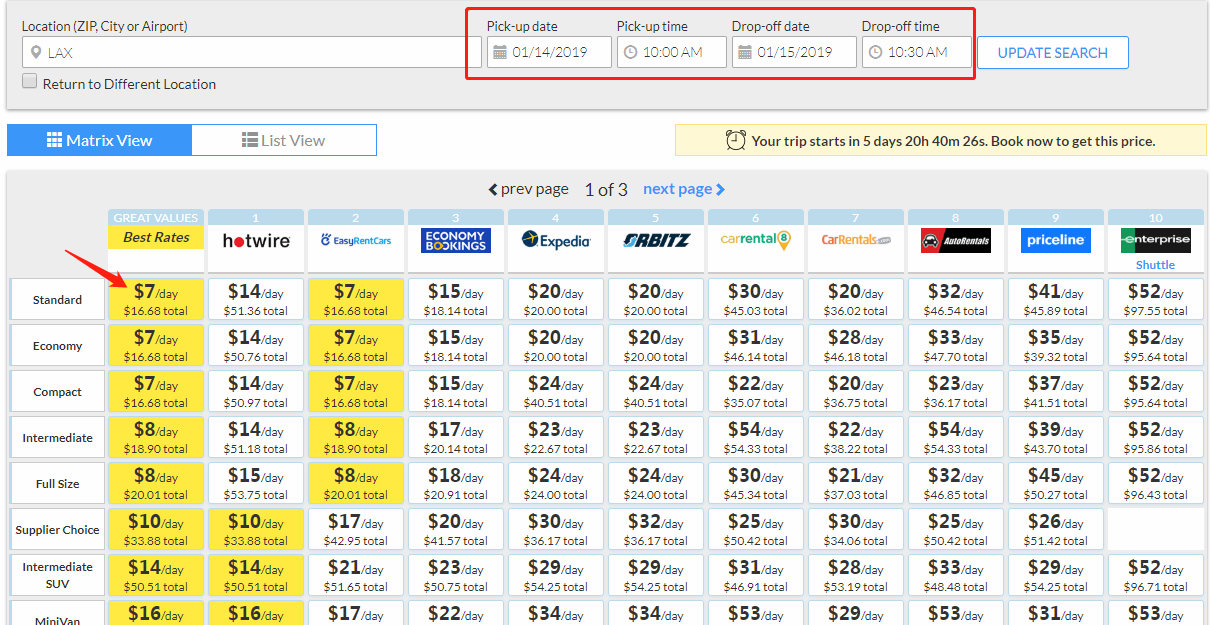This screenshot has height=625, width=1210.
Task: Switch to List View tab
Action: 284,140
